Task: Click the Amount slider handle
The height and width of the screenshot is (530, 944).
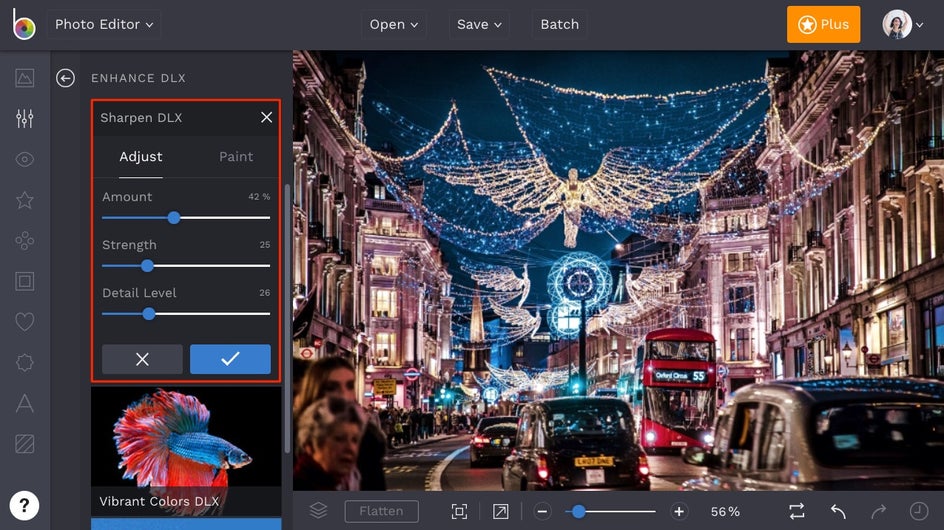Action: [x=174, y=217]
